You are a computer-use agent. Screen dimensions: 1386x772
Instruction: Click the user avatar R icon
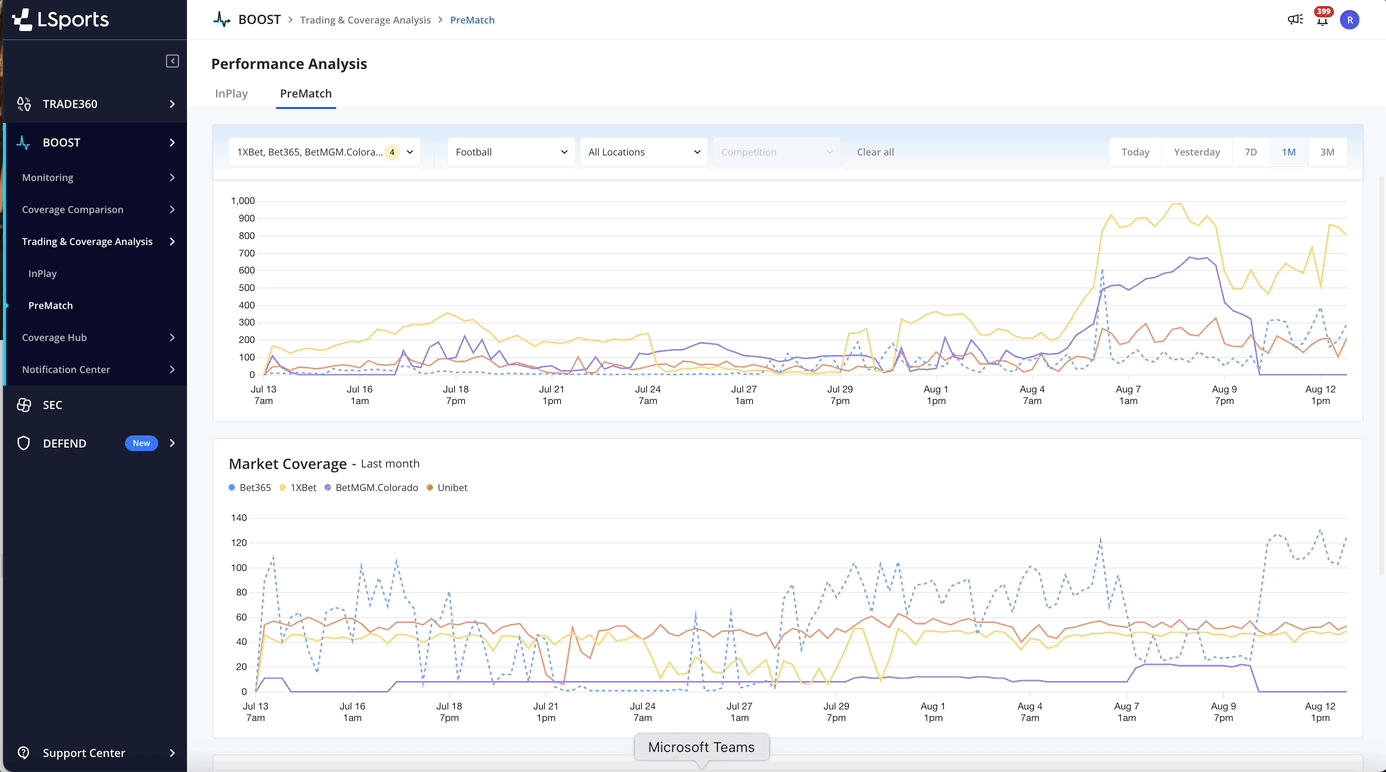pyautogui.click(x=1350, y=20)
